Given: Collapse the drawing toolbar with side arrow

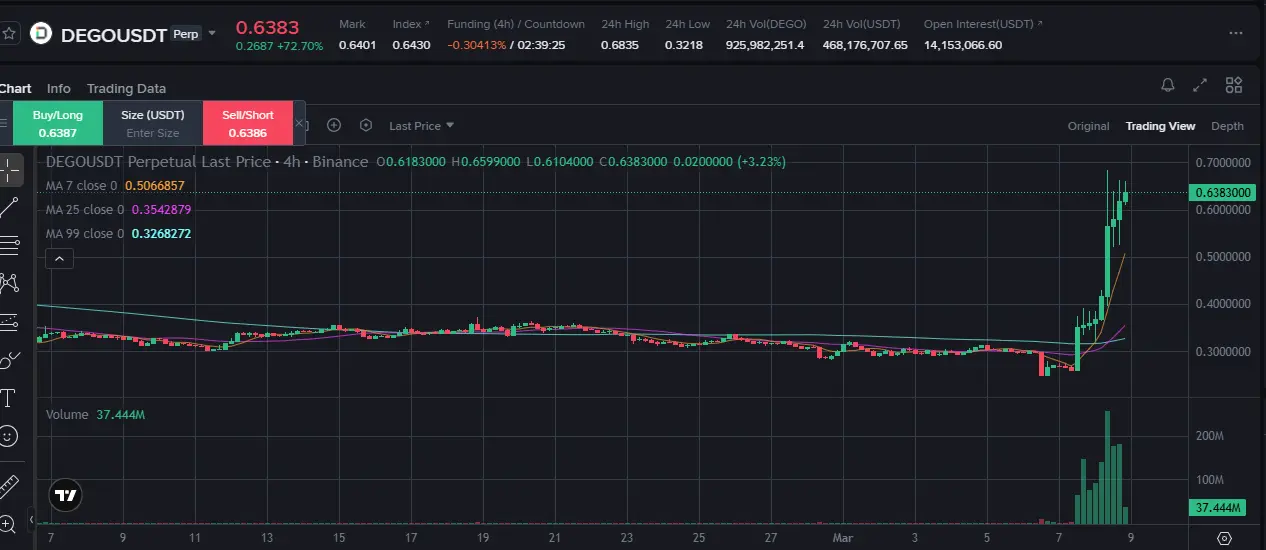Looking at the screenshot, I should [x=31, y=520].
